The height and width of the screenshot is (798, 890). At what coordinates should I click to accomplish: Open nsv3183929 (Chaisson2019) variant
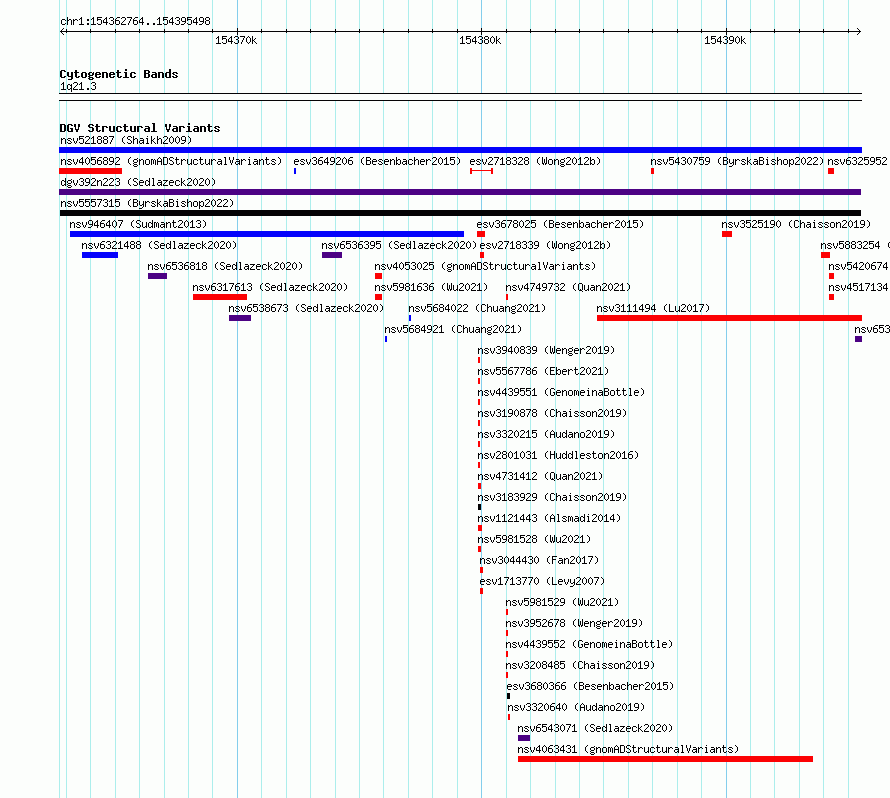(x=552, y=497)
